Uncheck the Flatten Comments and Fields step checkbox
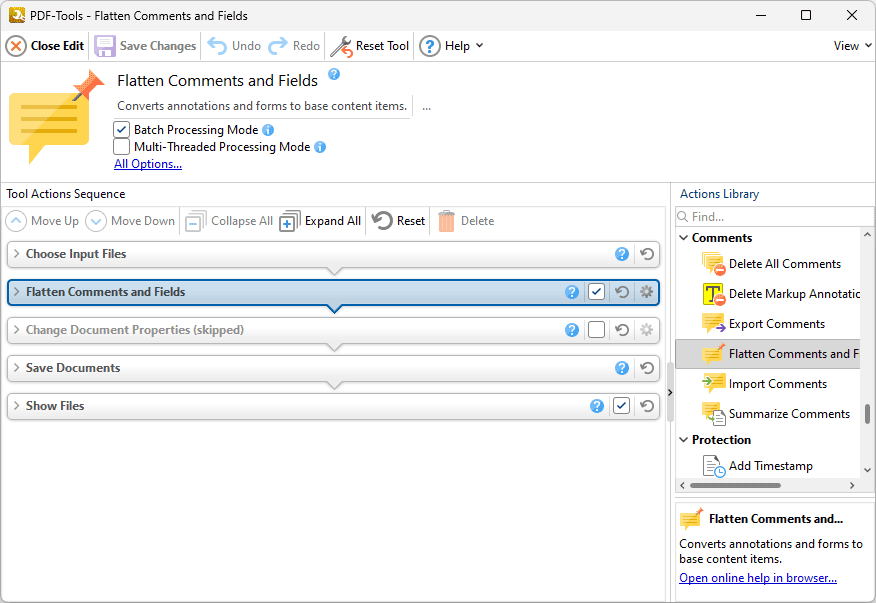876x603 pixels. (x=596, y=292)
